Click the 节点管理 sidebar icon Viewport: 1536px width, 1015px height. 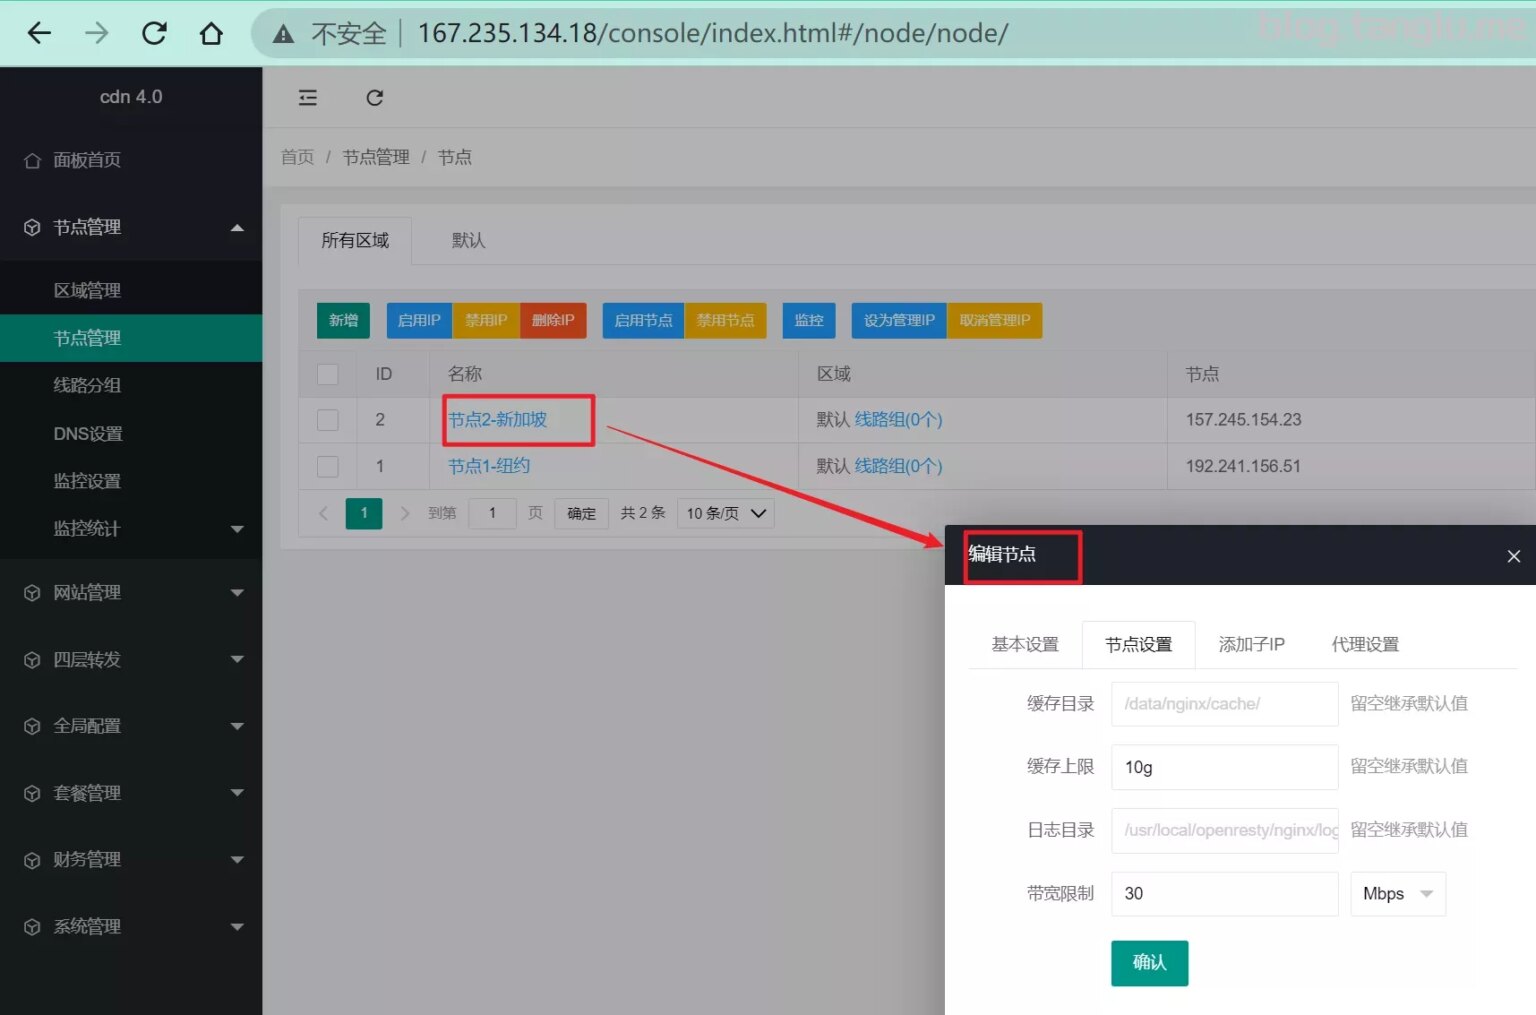[31, 227]
